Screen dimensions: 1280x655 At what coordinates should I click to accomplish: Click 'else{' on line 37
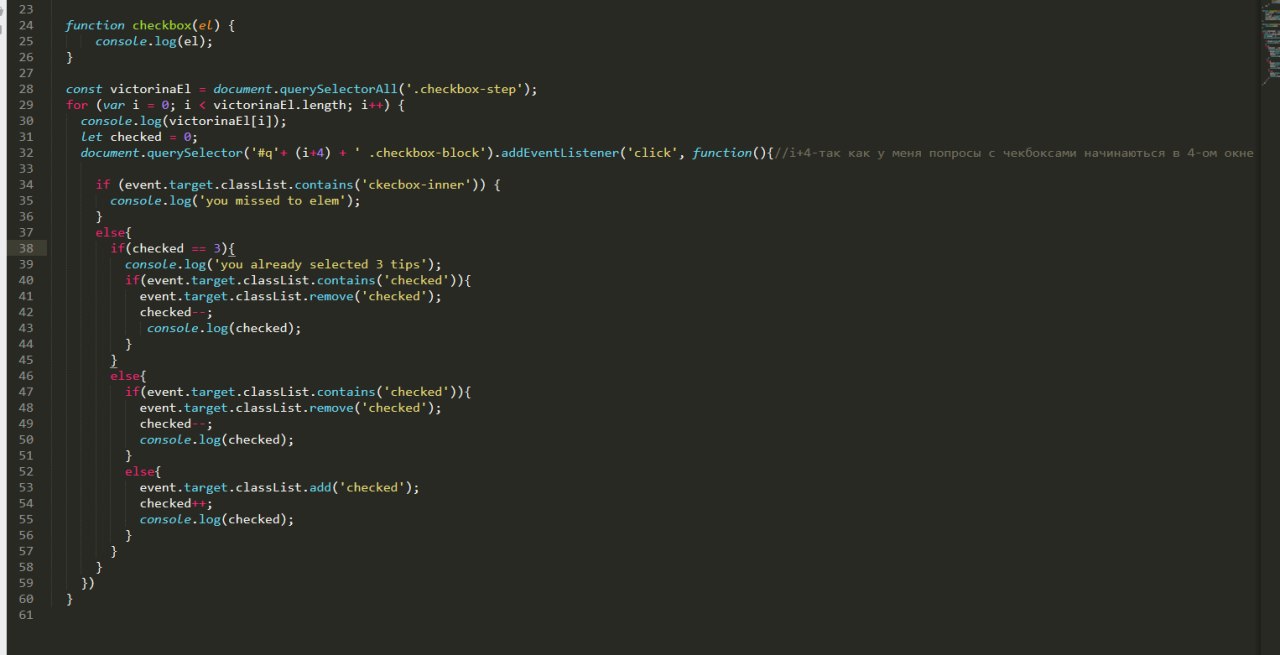point(114,232)
